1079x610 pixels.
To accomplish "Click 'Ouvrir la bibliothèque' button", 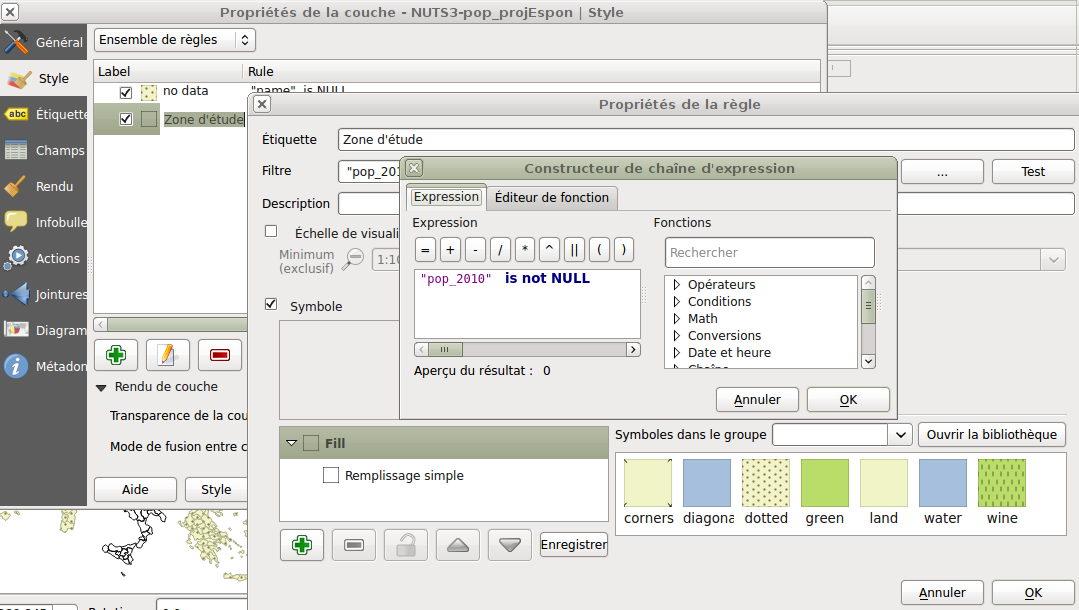I will [x=992, y=434].
